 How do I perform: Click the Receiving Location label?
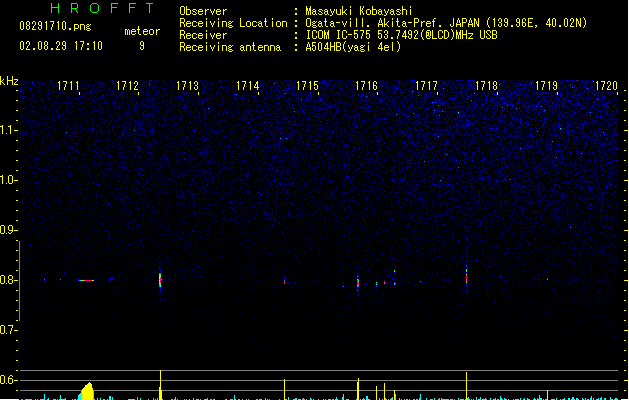click(233, 23)
